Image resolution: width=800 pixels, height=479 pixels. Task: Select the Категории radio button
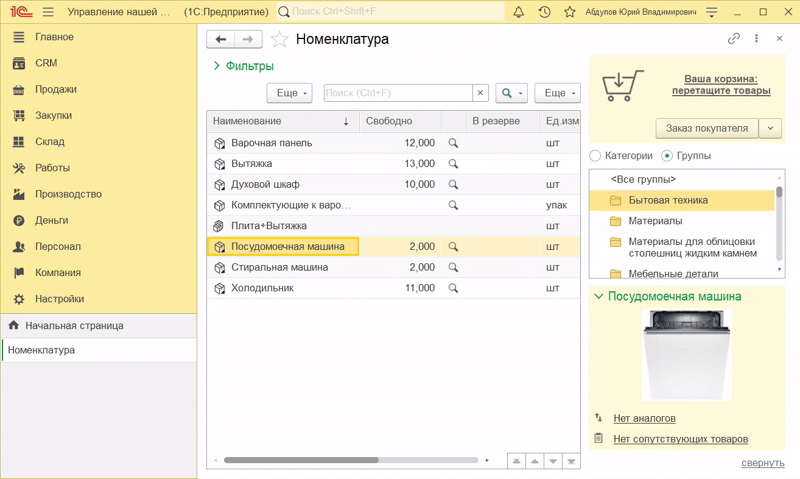[x=596, y=156]
